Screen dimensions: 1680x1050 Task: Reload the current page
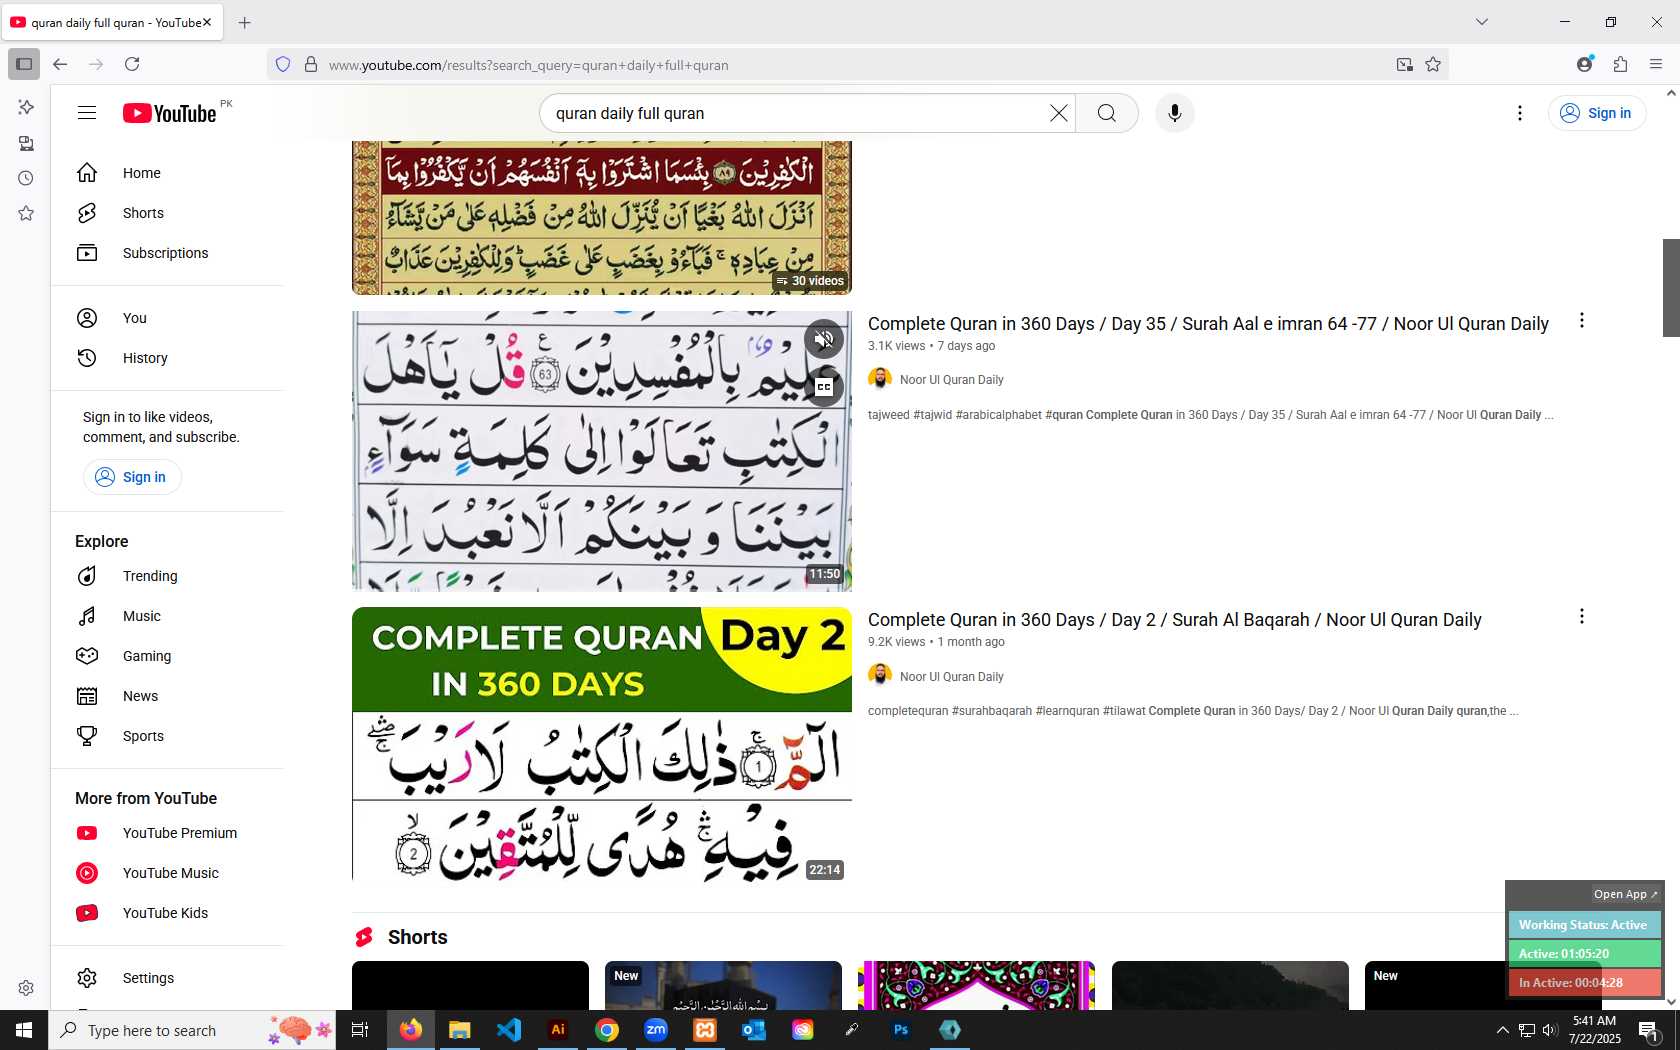[x=132, y=64]
